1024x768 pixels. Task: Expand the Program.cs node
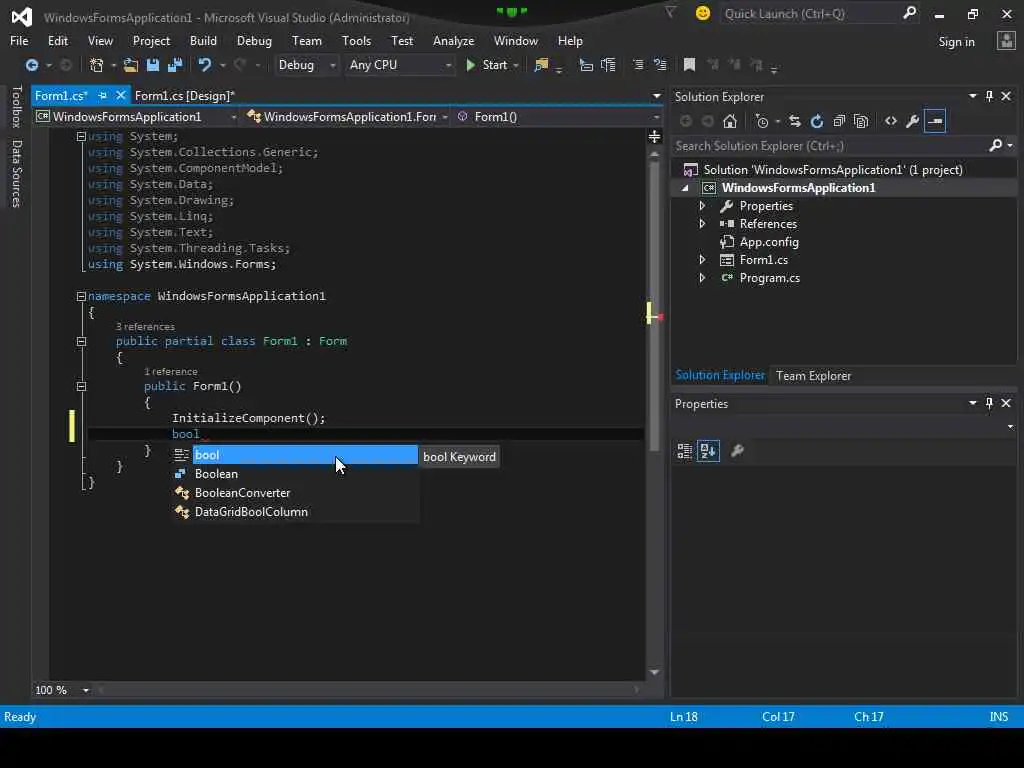tap(702, 278)
